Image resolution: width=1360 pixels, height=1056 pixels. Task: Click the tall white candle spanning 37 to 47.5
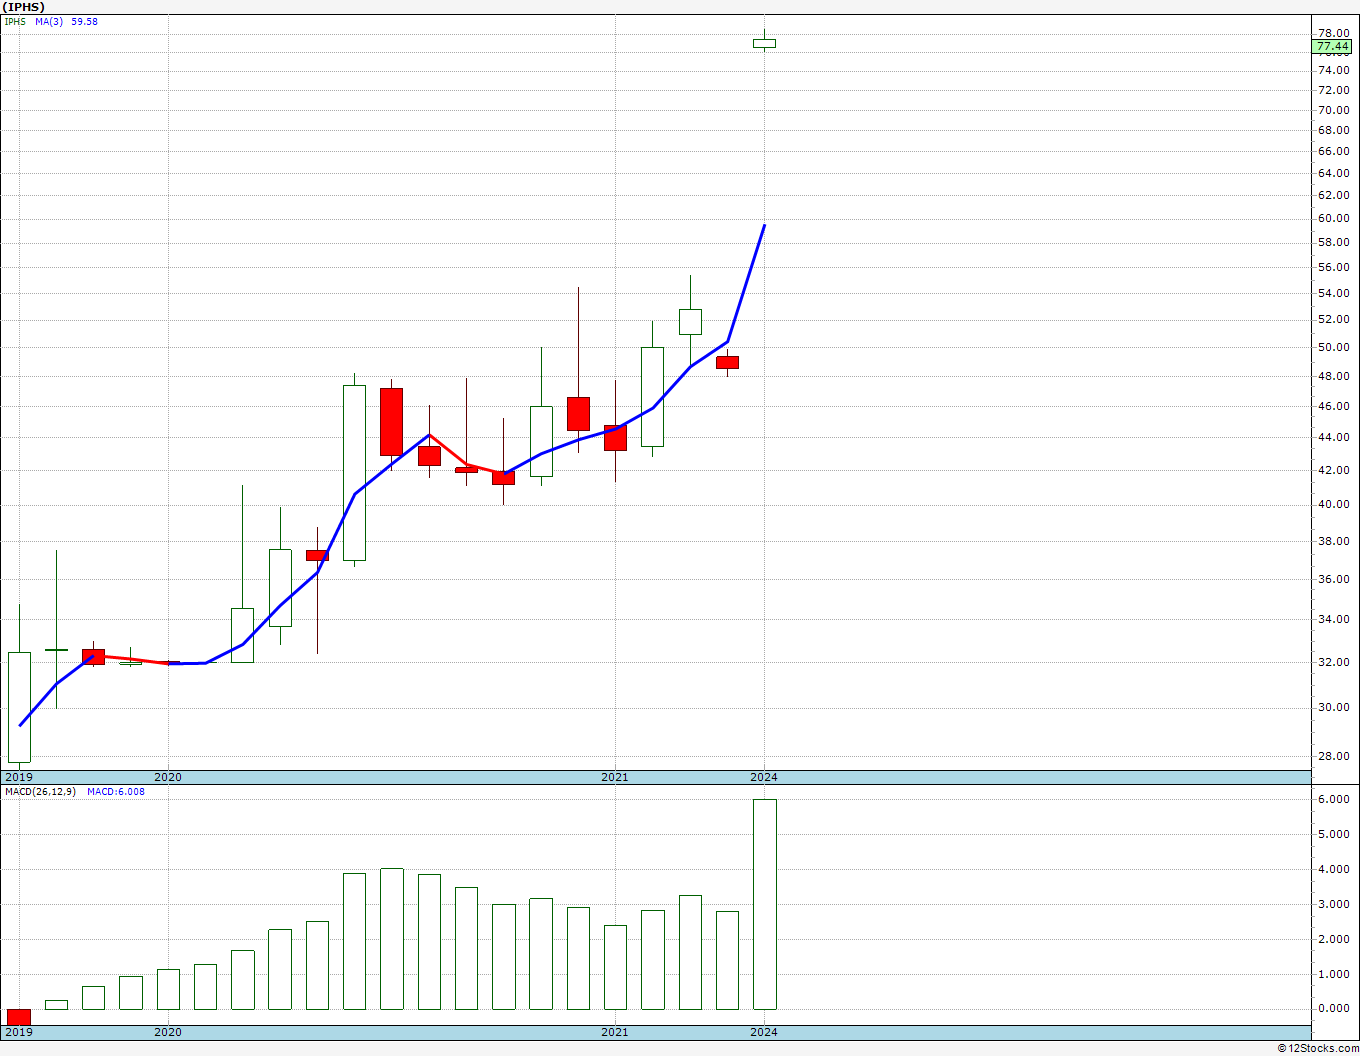click(354, 473)
